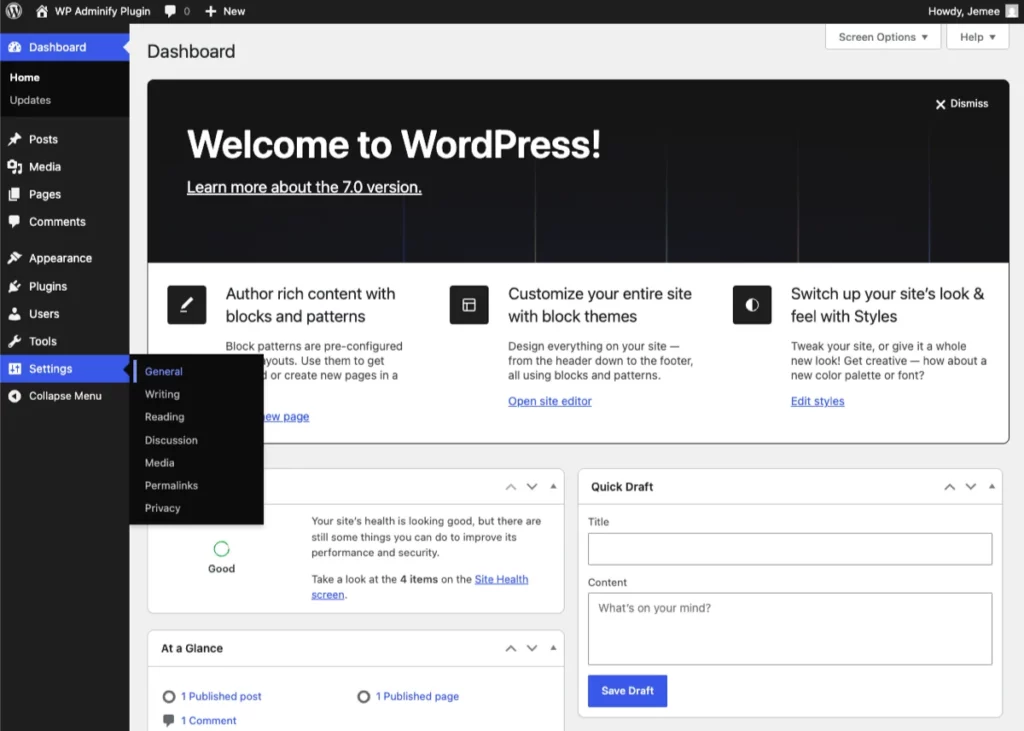This screenshot has height=731, width=1024.
Task: Toggle Quick Draft panel collapse triangle
Action: 991,486
